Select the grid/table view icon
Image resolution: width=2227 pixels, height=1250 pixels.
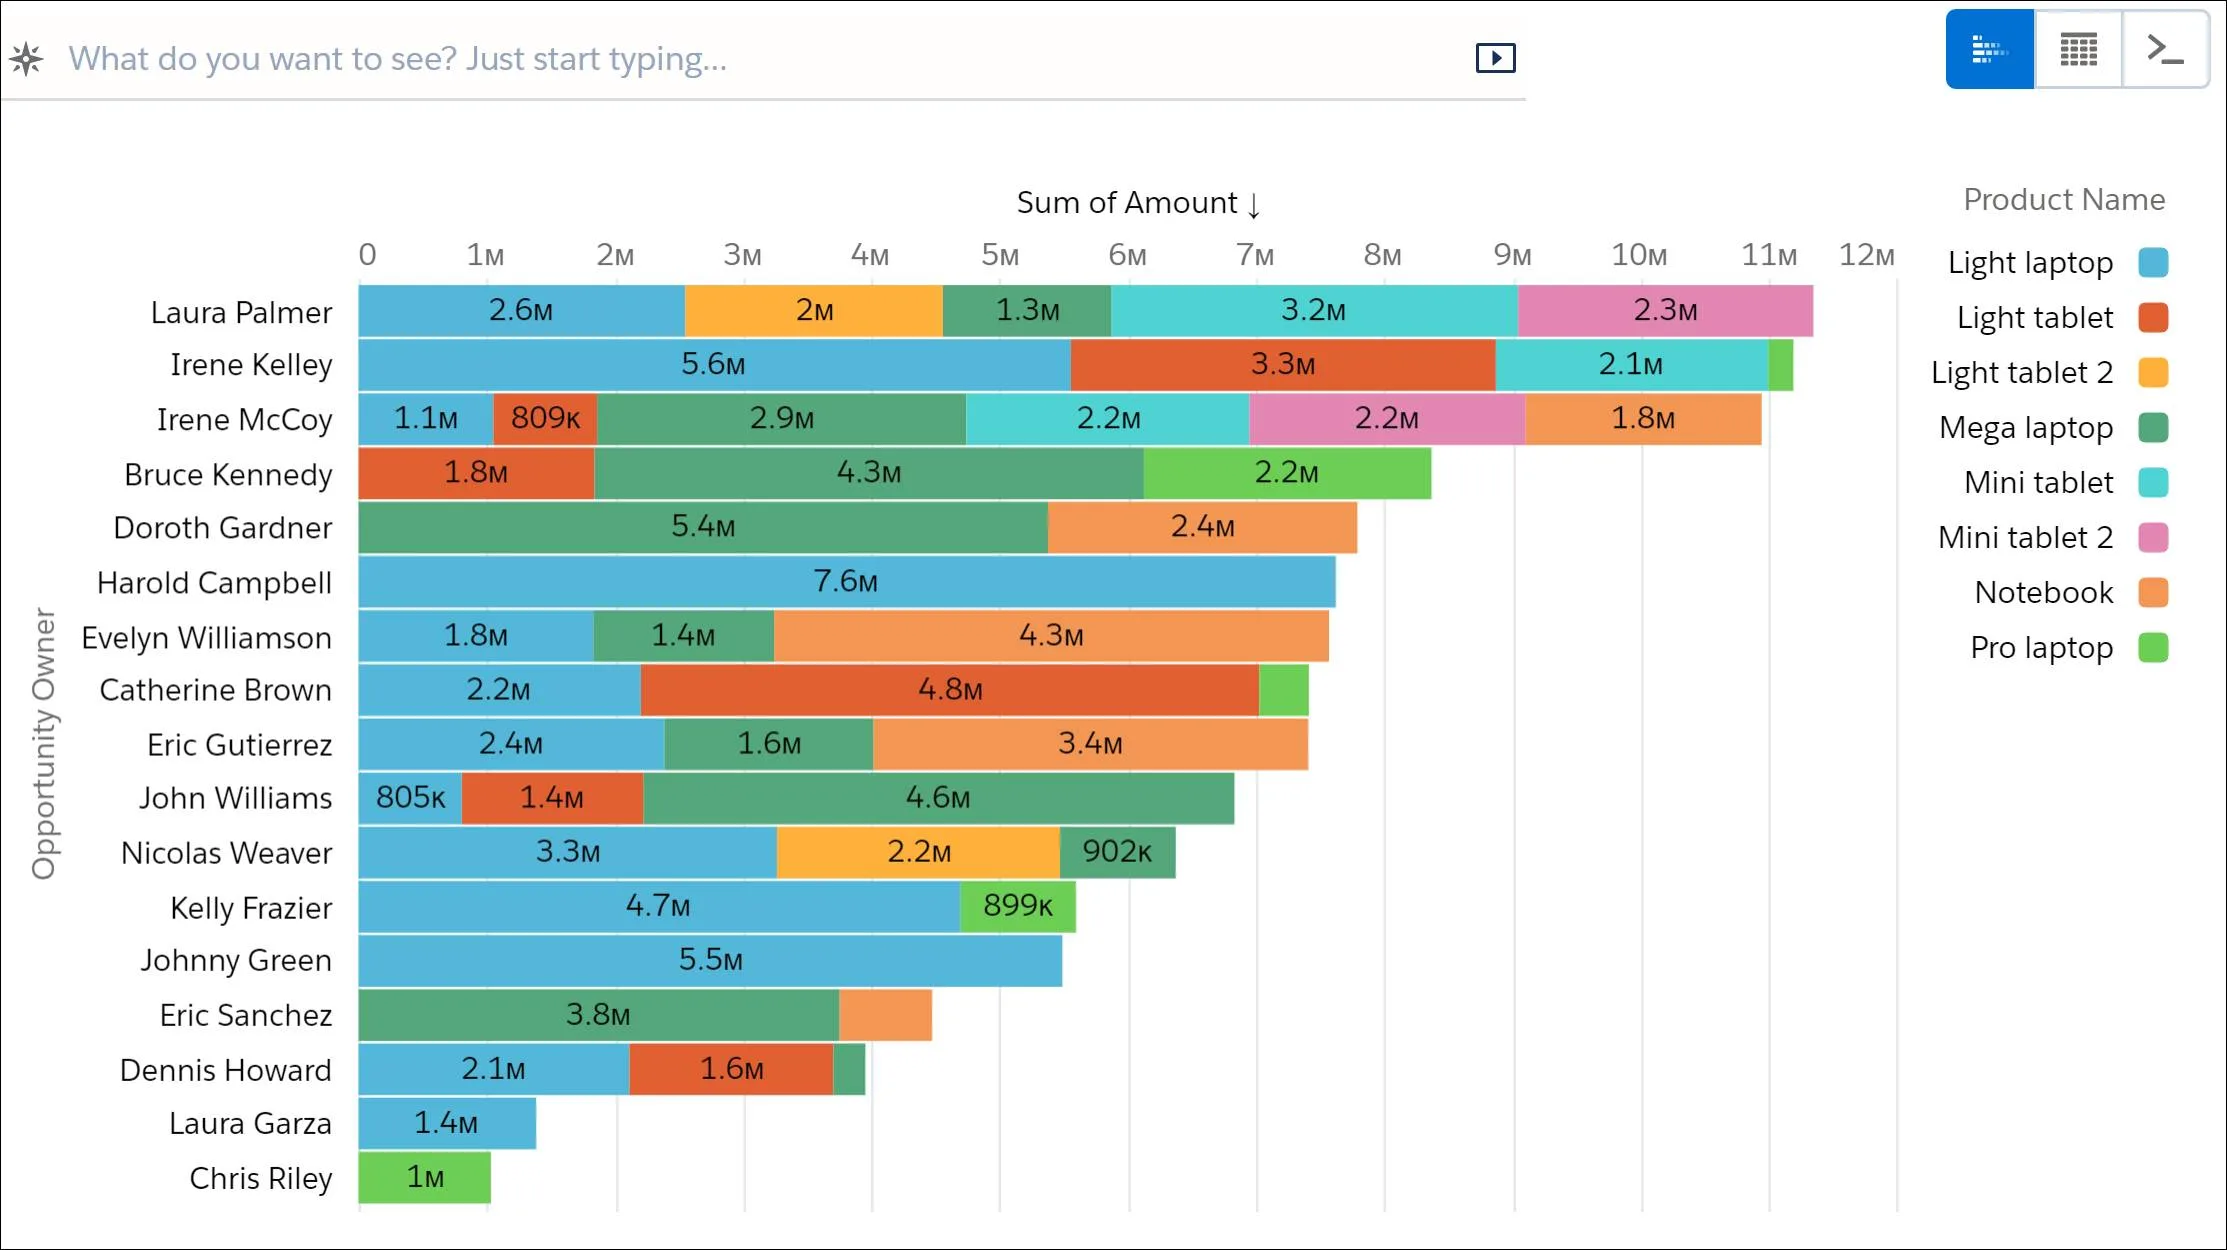2076,50
